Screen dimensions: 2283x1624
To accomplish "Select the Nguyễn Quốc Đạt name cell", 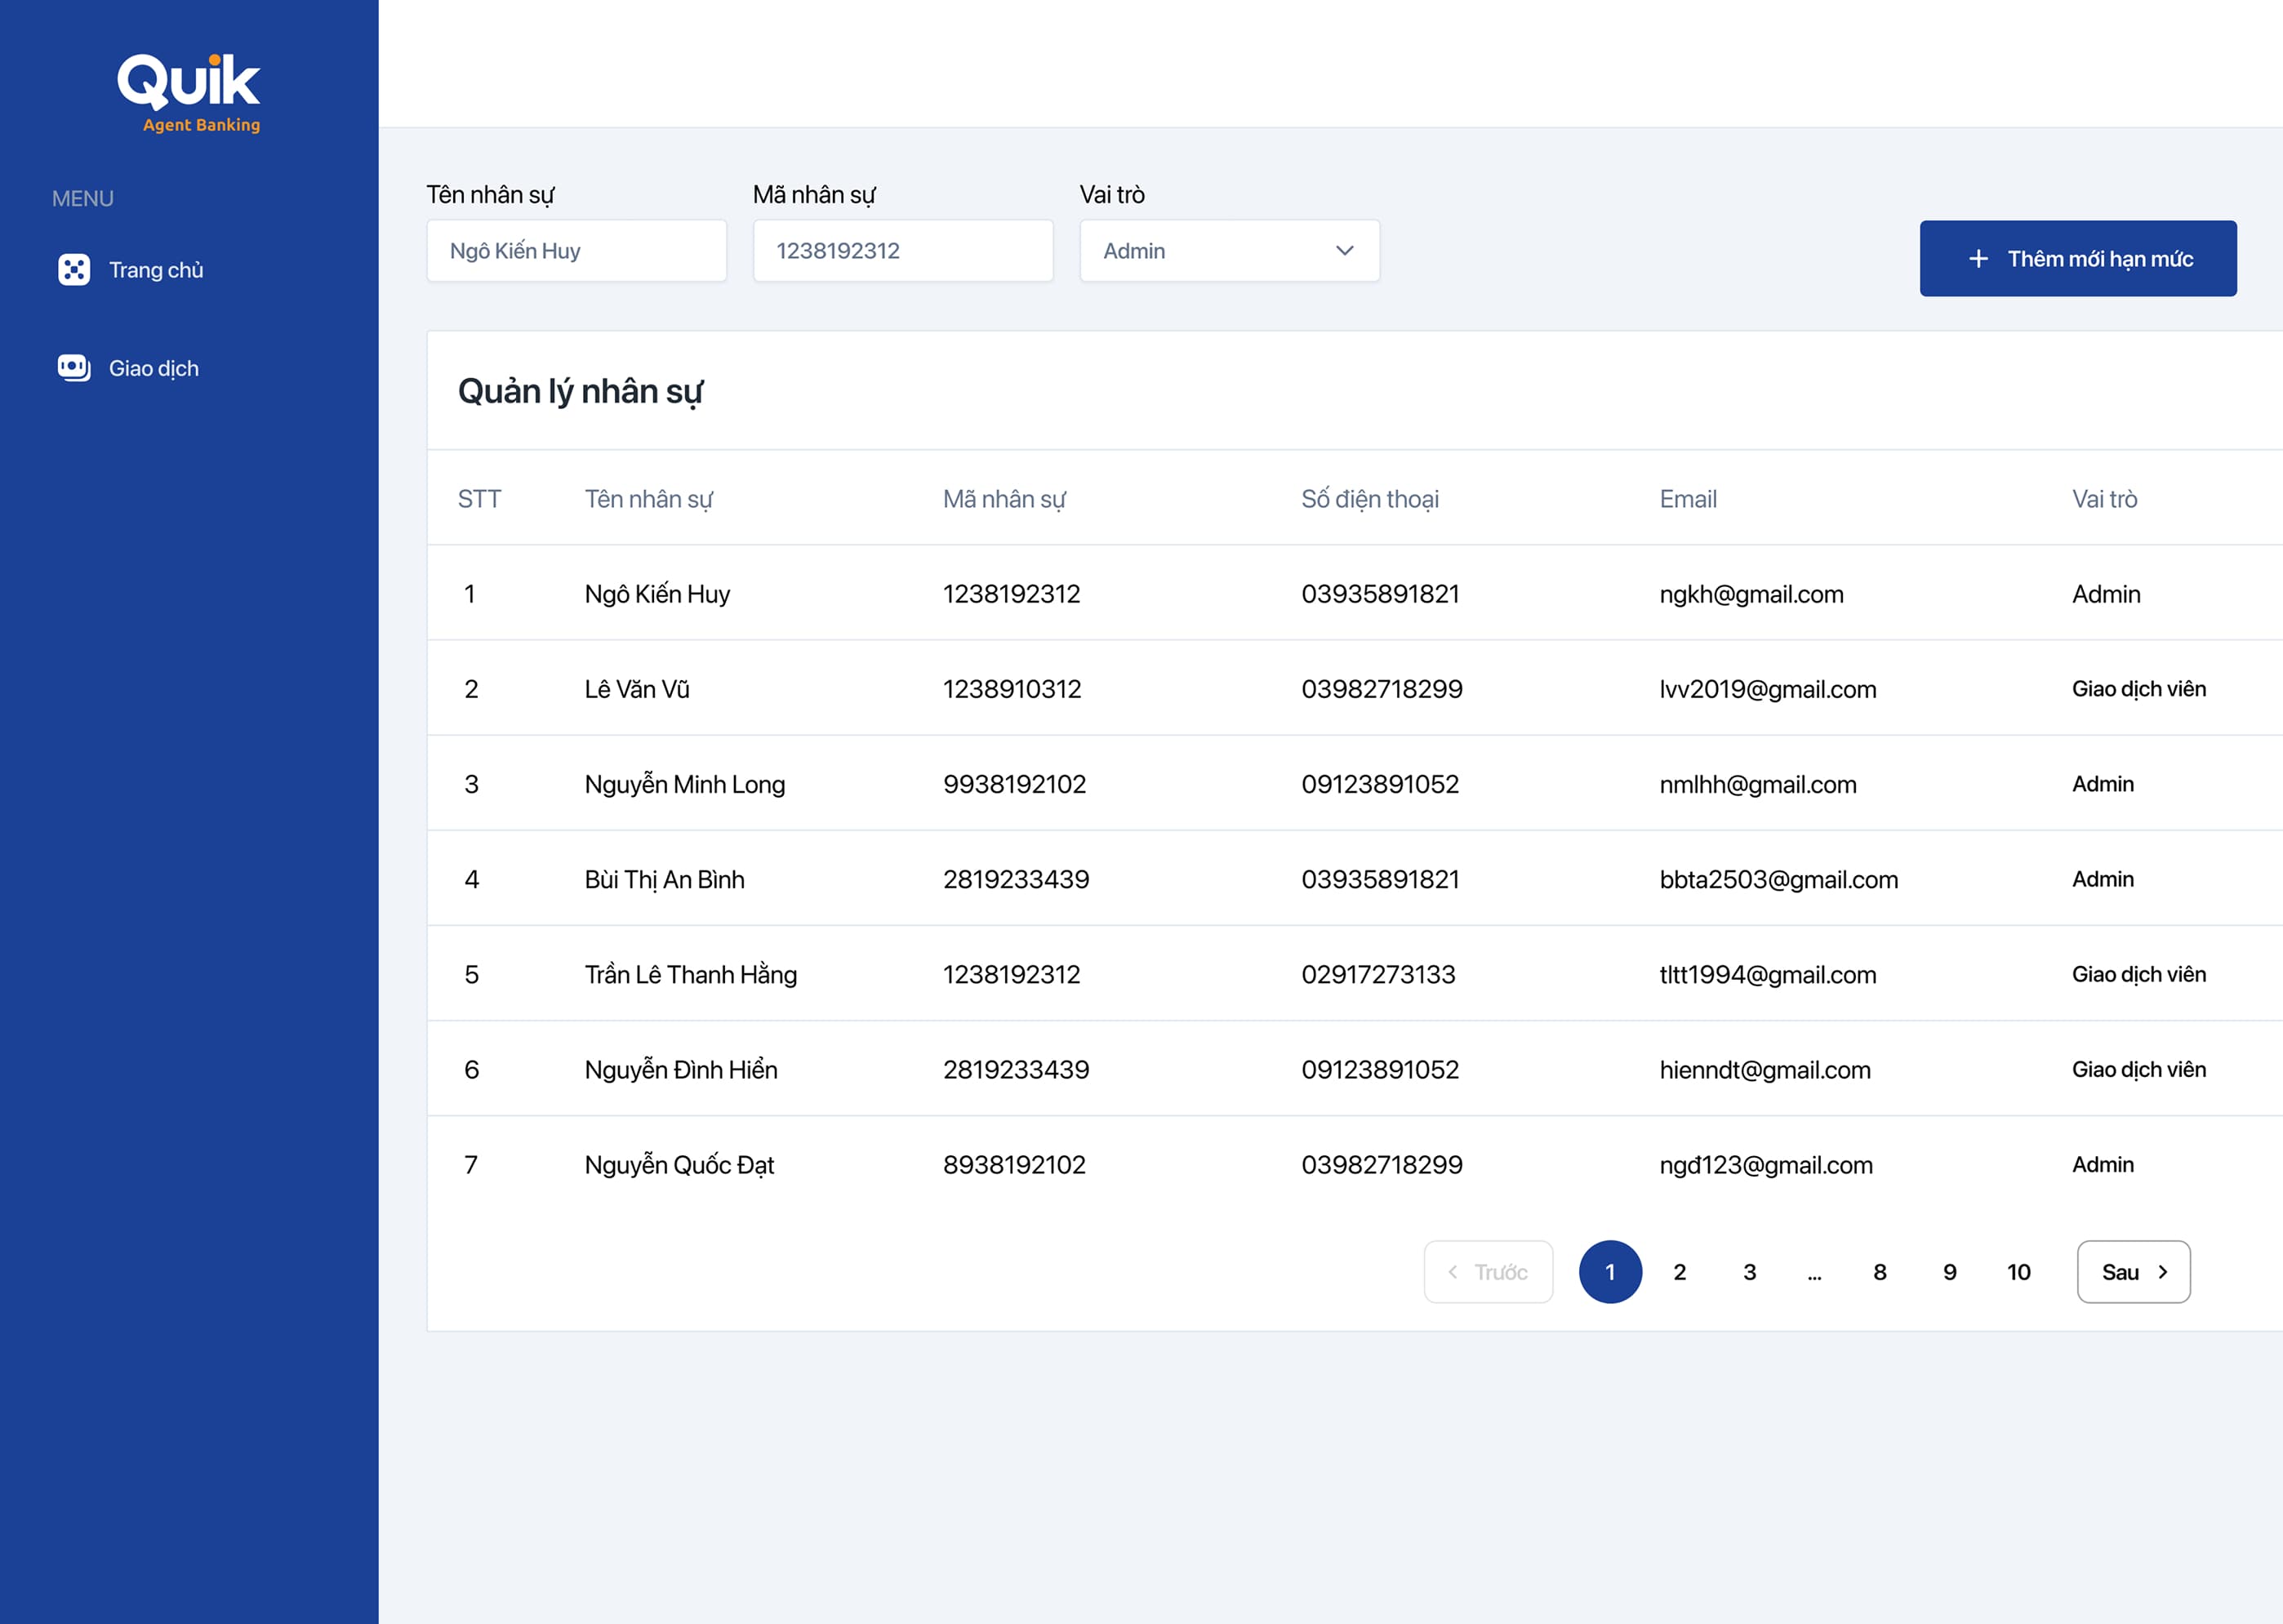I will pyautogui.click(x=680, y=1165).
